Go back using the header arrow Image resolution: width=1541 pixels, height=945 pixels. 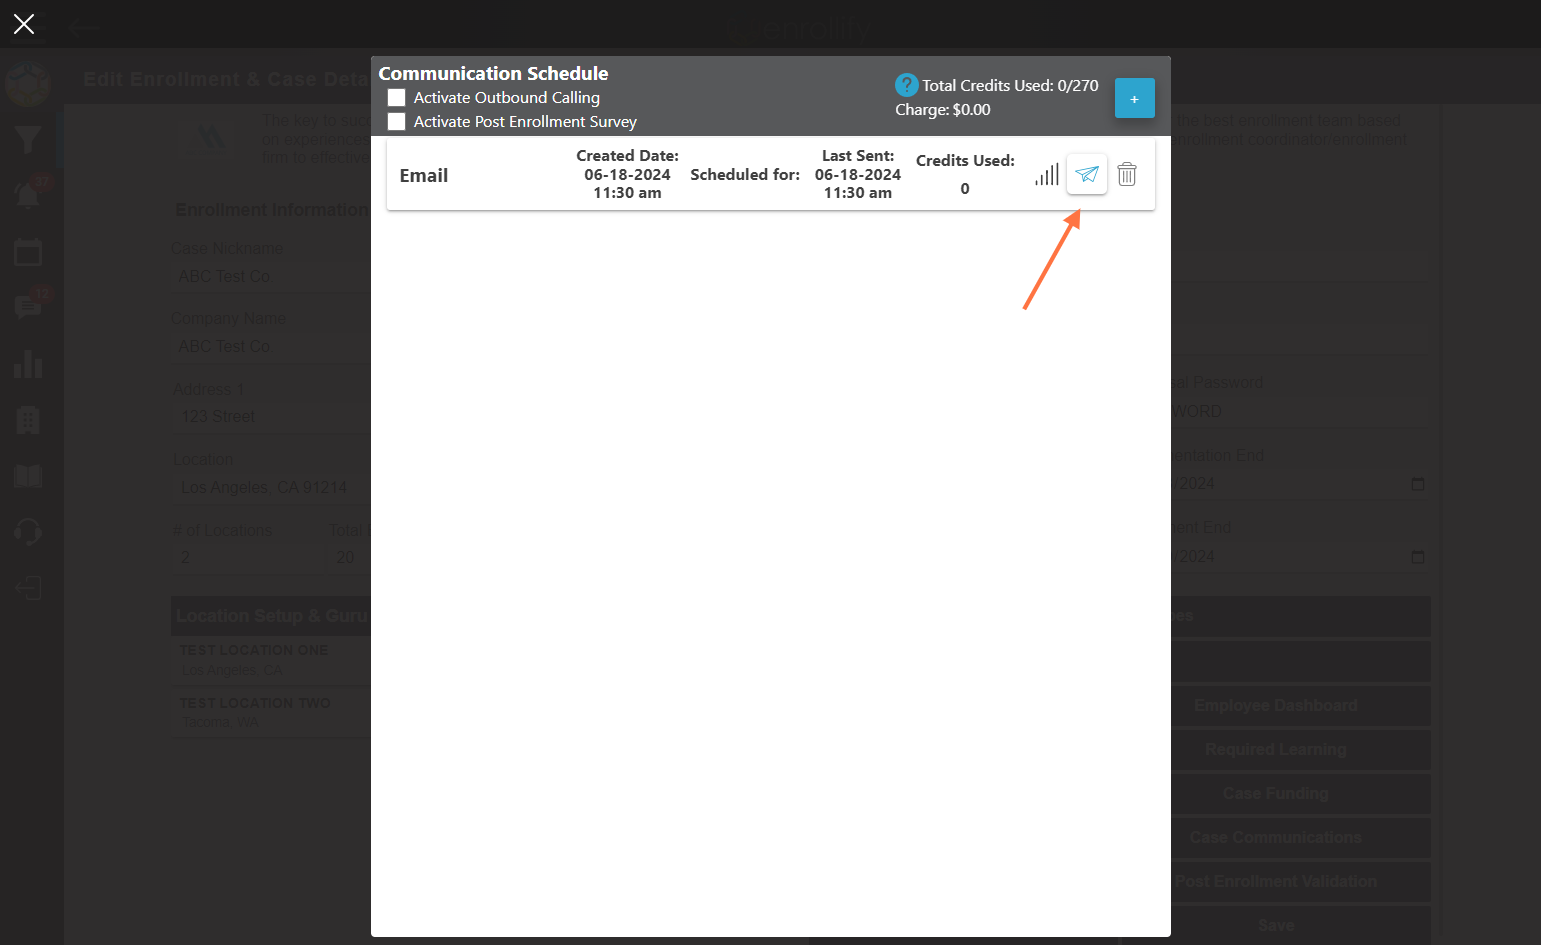pos(85,28)
